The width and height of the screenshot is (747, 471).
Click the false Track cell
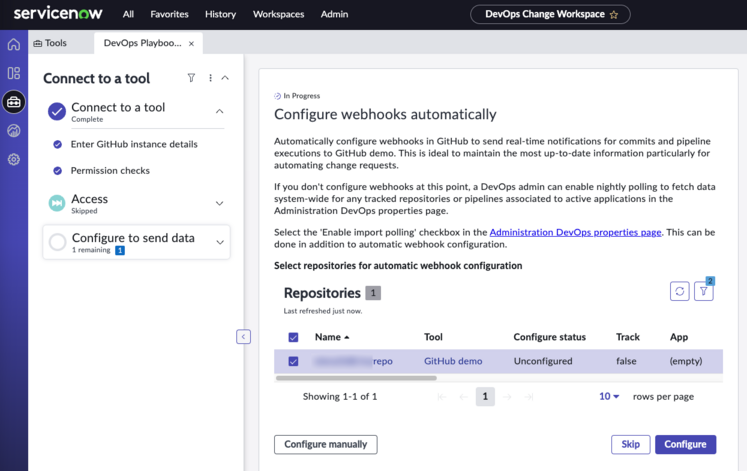click(626, 361)
